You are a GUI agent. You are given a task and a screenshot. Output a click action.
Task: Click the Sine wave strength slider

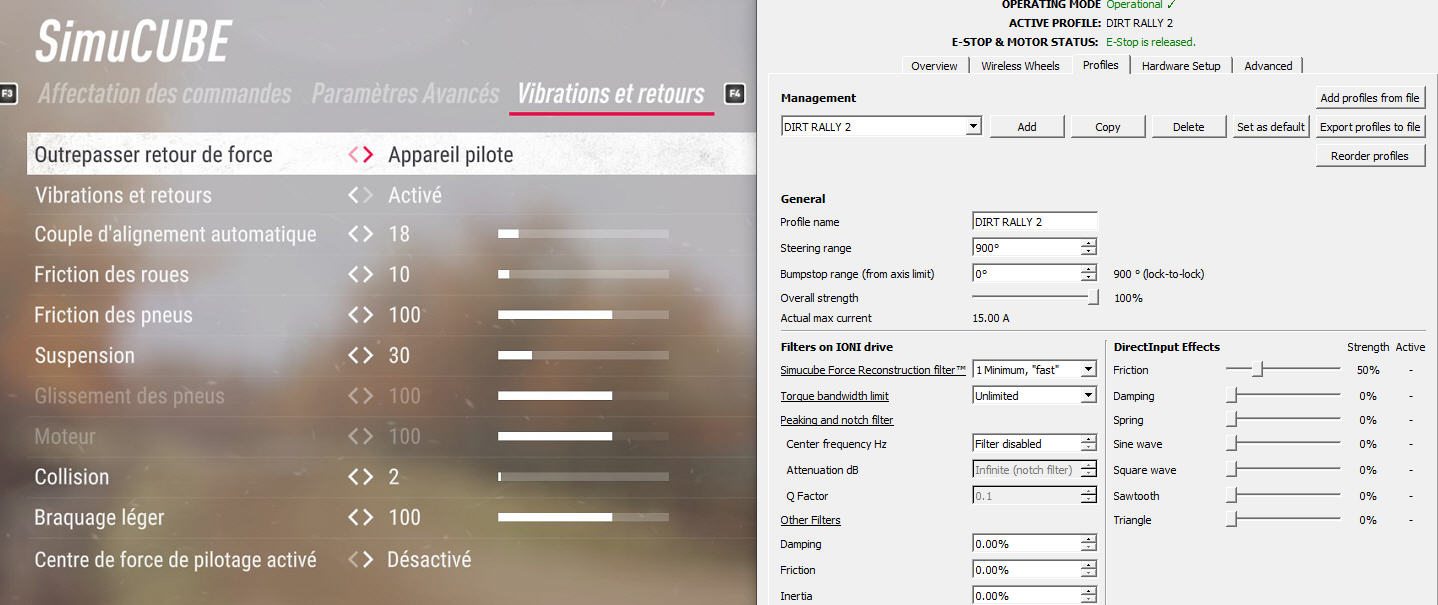click(1283, 444)
